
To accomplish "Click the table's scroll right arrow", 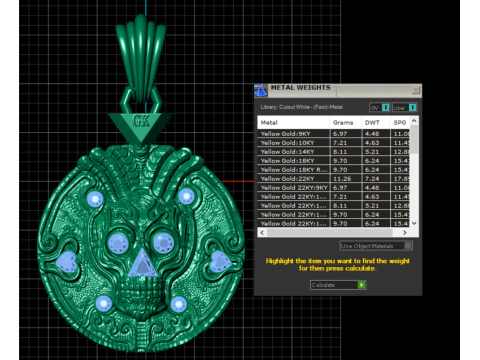I will point(405,232).
